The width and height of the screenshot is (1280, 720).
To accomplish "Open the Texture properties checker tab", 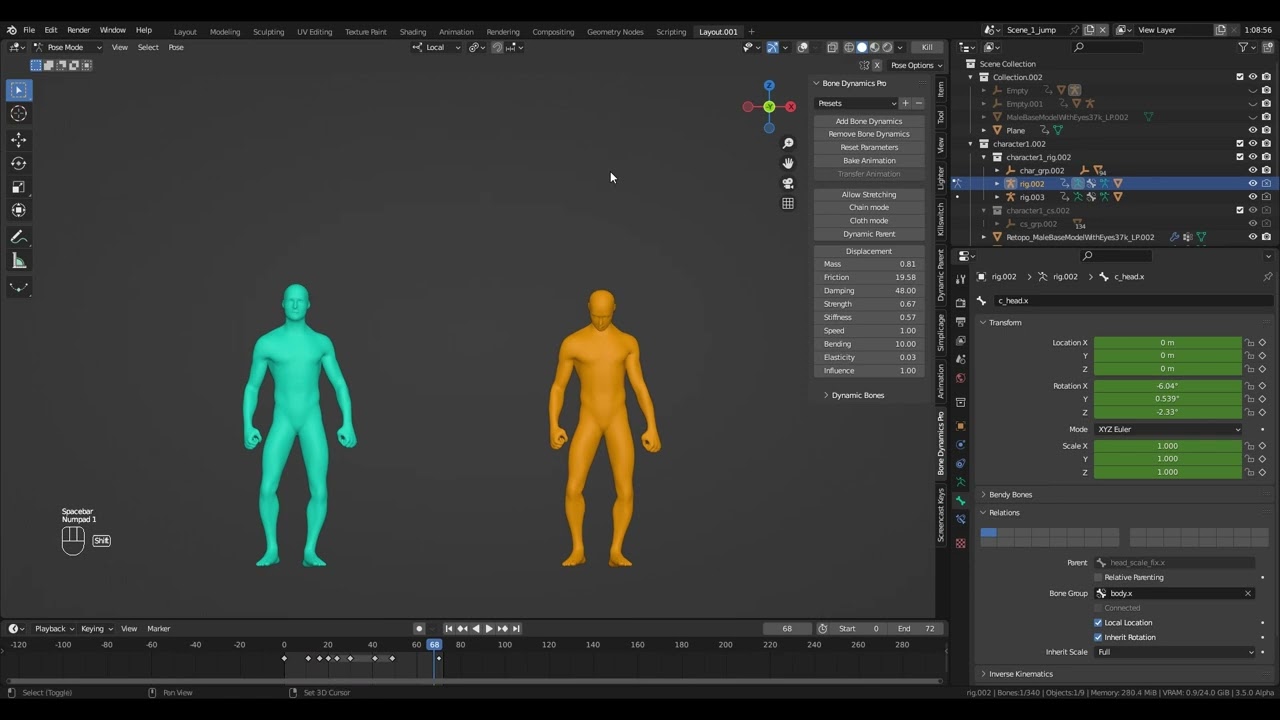I will coord(961,543).
